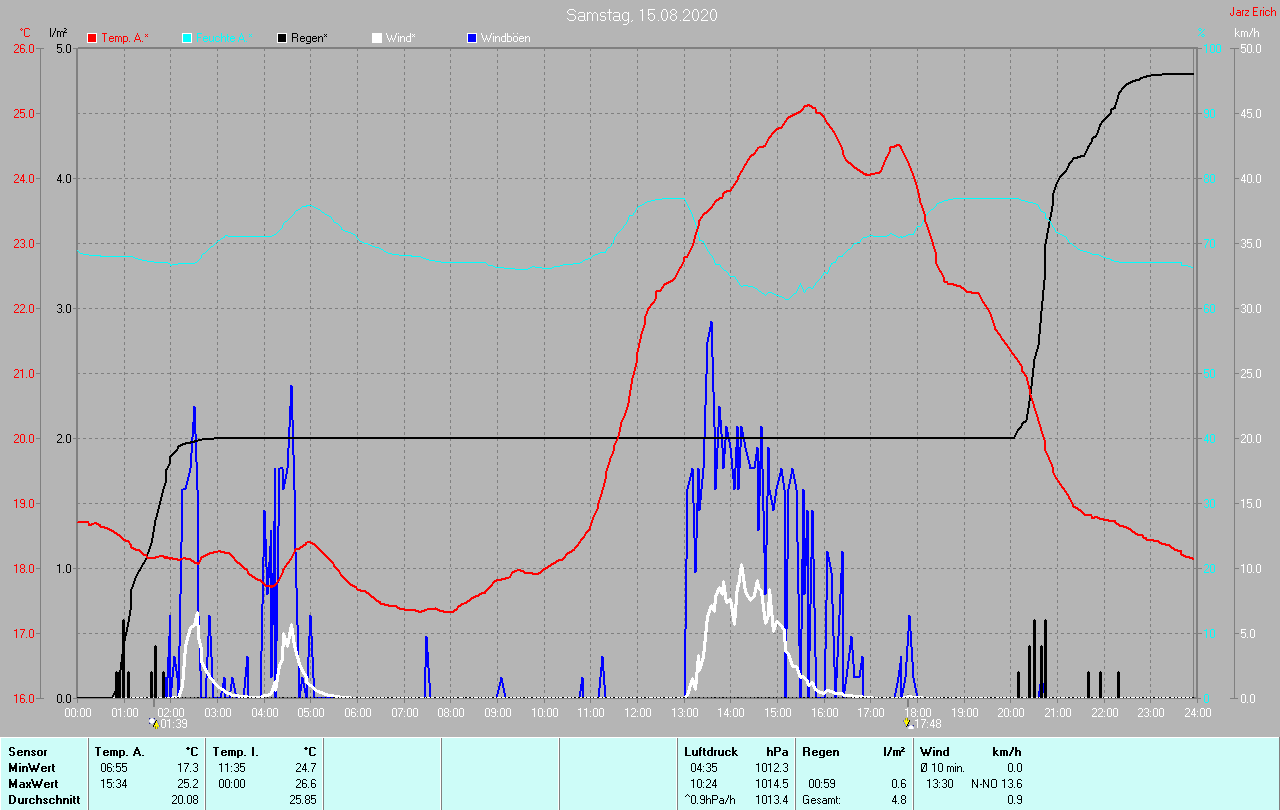Click the sunset marker at 17:48

tap(908, 722)
